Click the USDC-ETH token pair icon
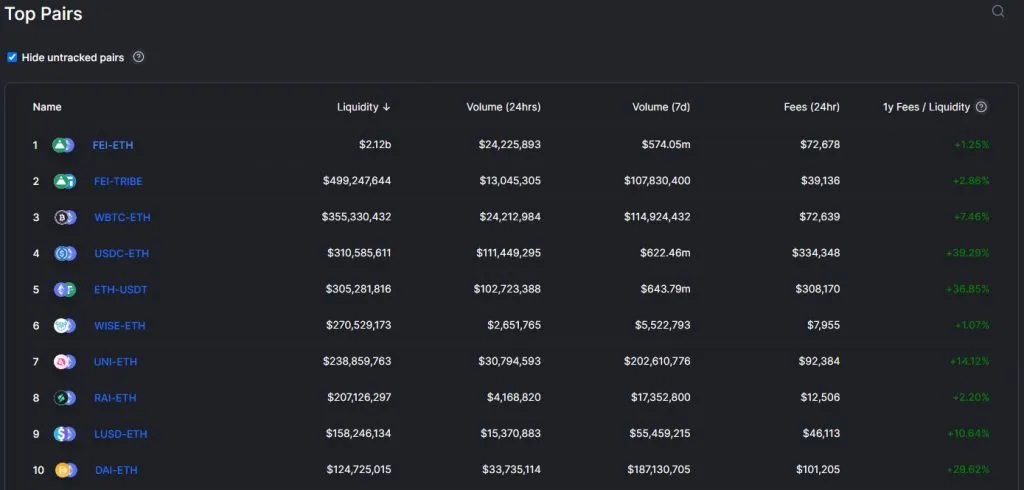Viewport: 1024px width, 490px height. pyautogui.click(x=65, y=253)
